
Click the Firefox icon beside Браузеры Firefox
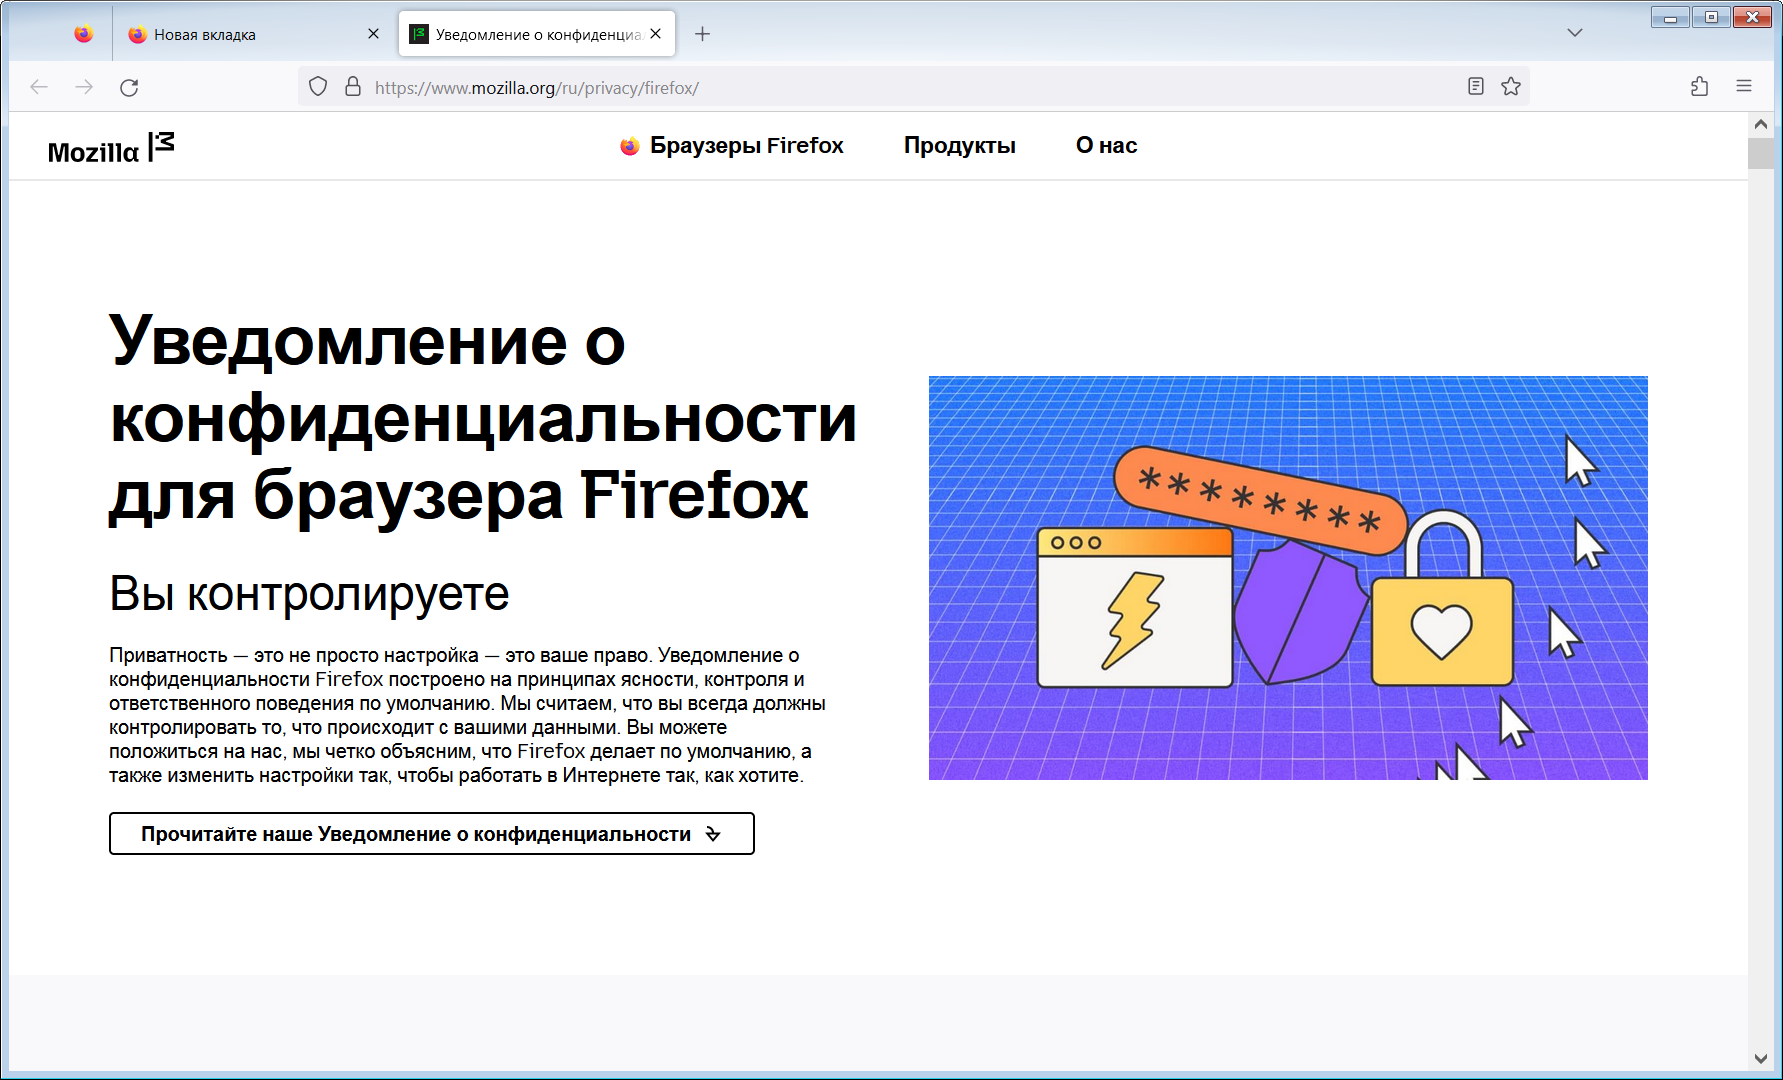point(629,146)
